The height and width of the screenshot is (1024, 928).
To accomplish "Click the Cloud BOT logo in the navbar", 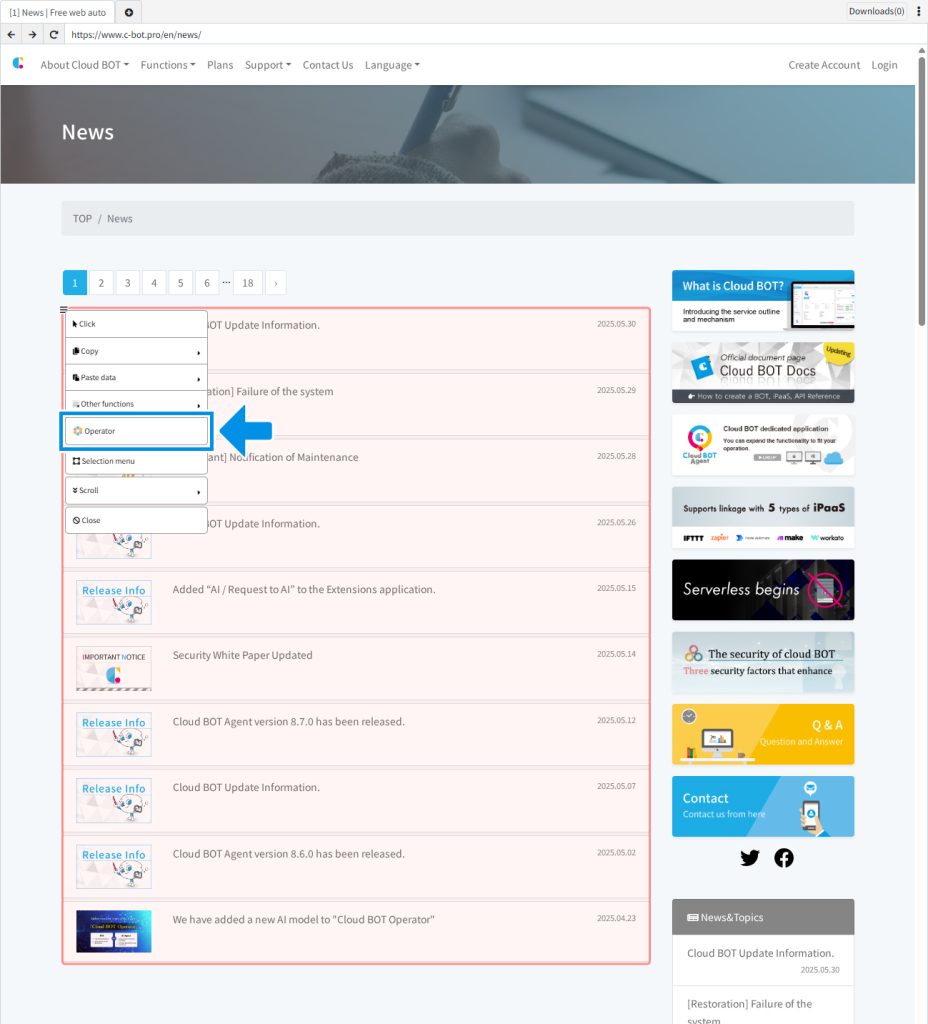I will click(18, 63).
